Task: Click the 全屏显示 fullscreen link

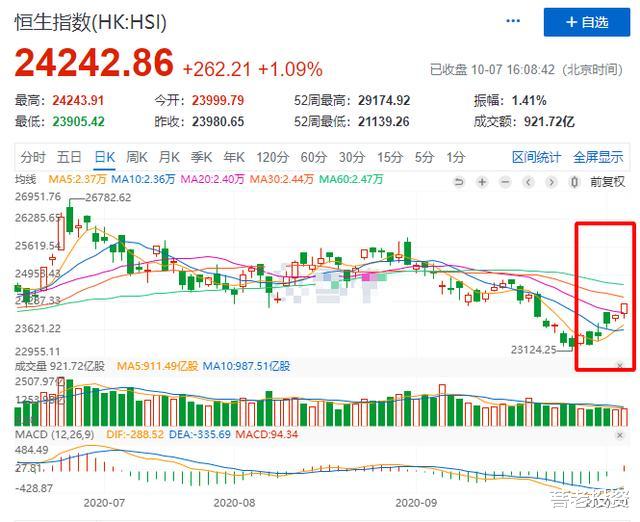Action: [598, 157]
